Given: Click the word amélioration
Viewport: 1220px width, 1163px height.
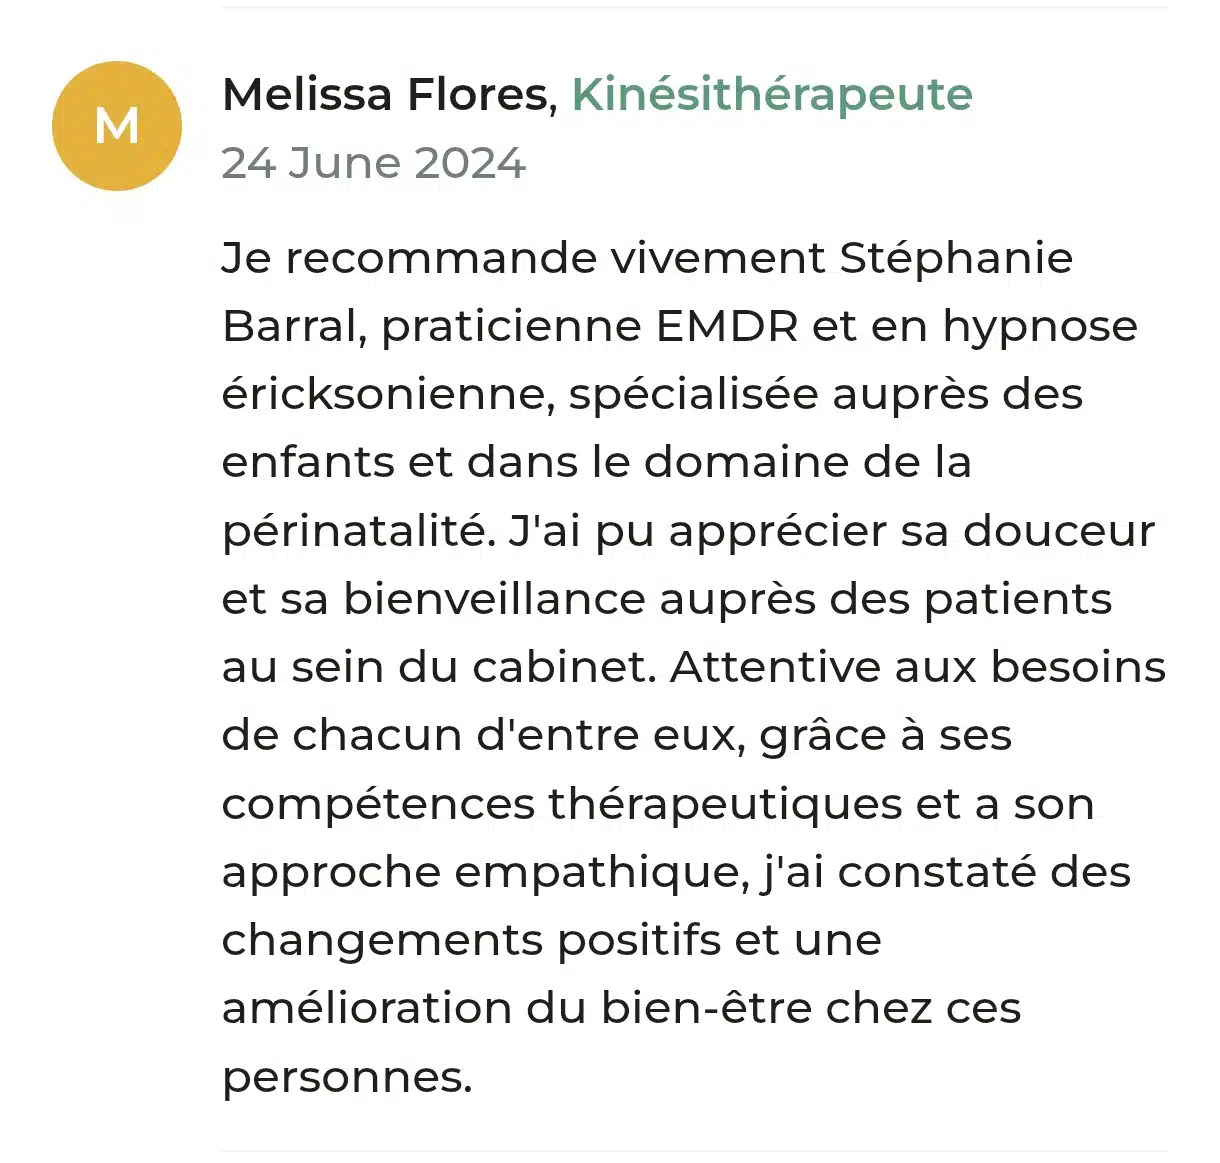Looking at the screenshot, I should coord(367,1008).
